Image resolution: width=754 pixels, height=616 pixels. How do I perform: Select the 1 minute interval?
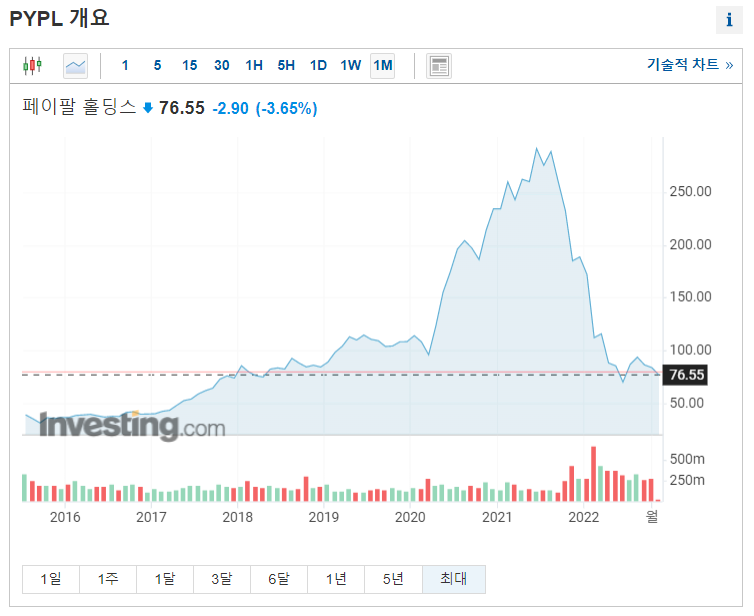tap(125, 65)
